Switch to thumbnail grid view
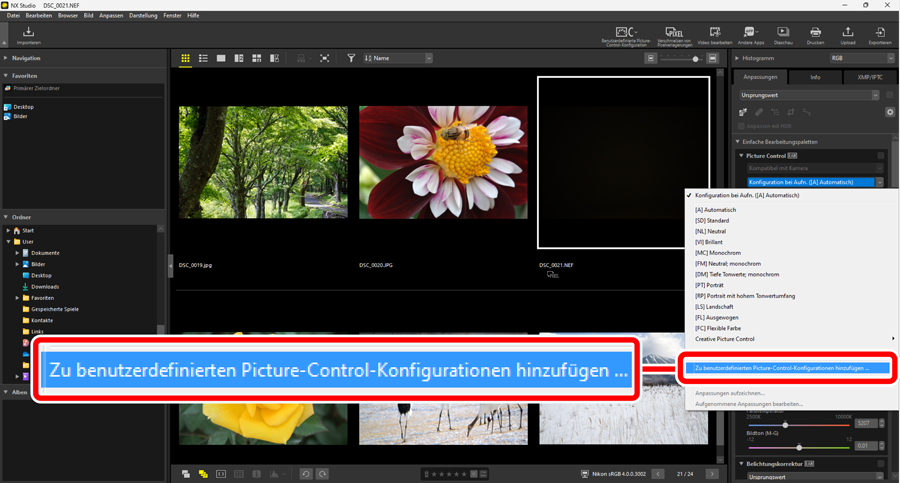 pyautogui.click(x=186, y=59)
